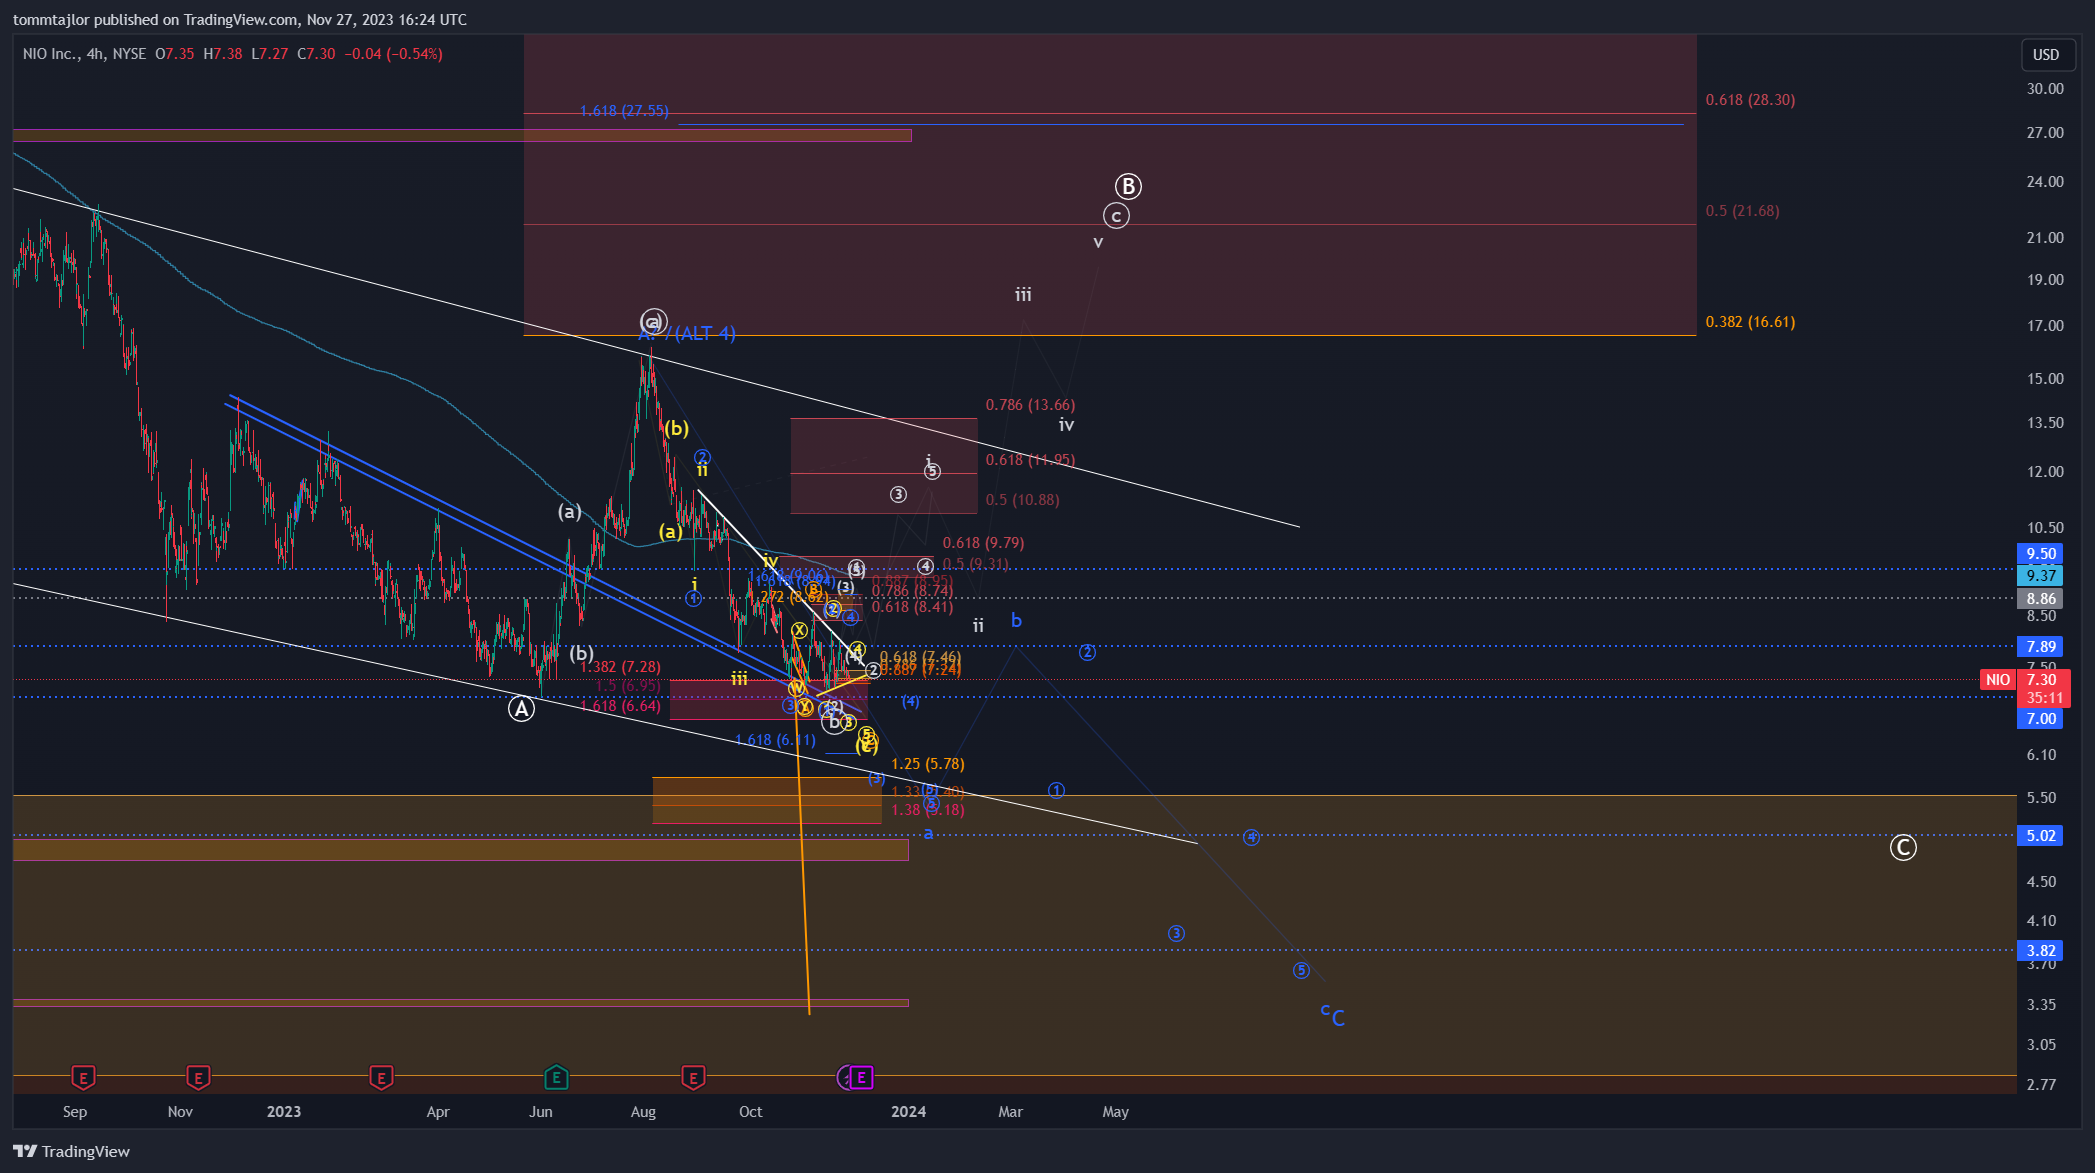Select the circled A wave label
Viewport: 2095px width, 1173px height.
tap(521, 709)
